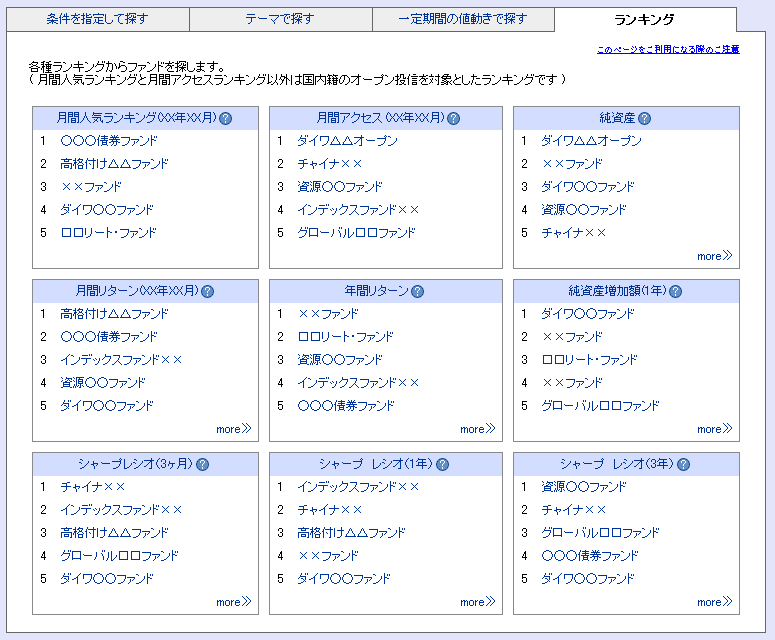Open rank 3 インデックスファンド×× in 月間リターン
The height and width of the screenshot is (640, 775).
(121, 360)
